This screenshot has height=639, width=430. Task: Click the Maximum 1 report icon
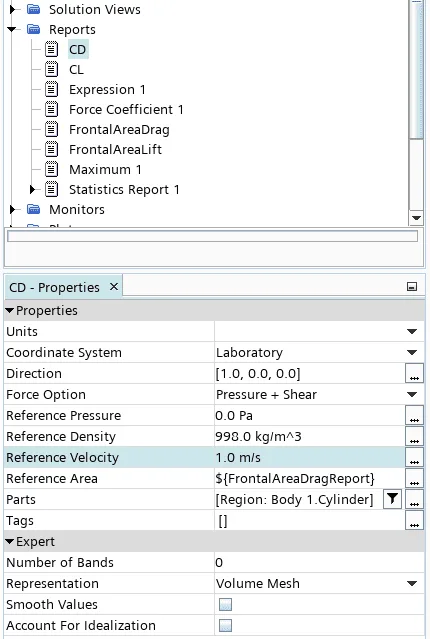click(51, 169)
